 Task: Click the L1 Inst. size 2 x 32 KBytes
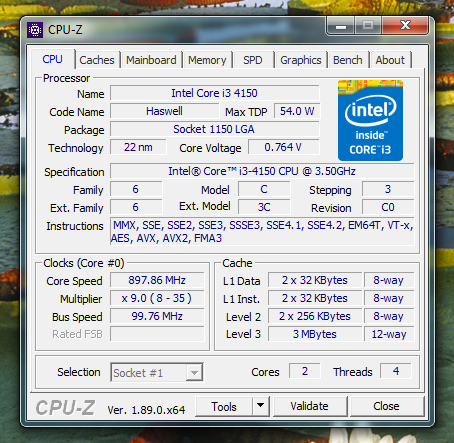click(x=315, y=298)
